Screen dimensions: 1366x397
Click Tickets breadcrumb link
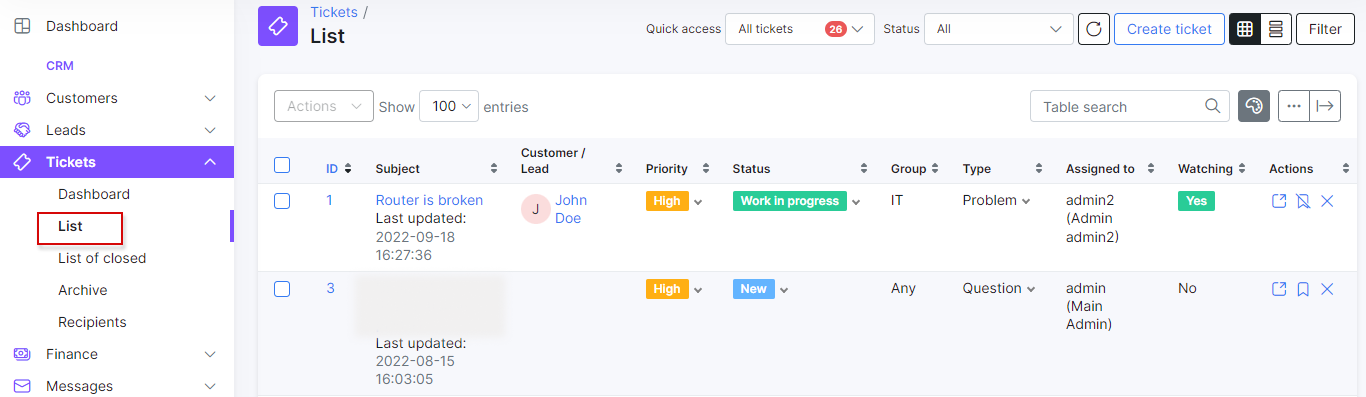333,12
